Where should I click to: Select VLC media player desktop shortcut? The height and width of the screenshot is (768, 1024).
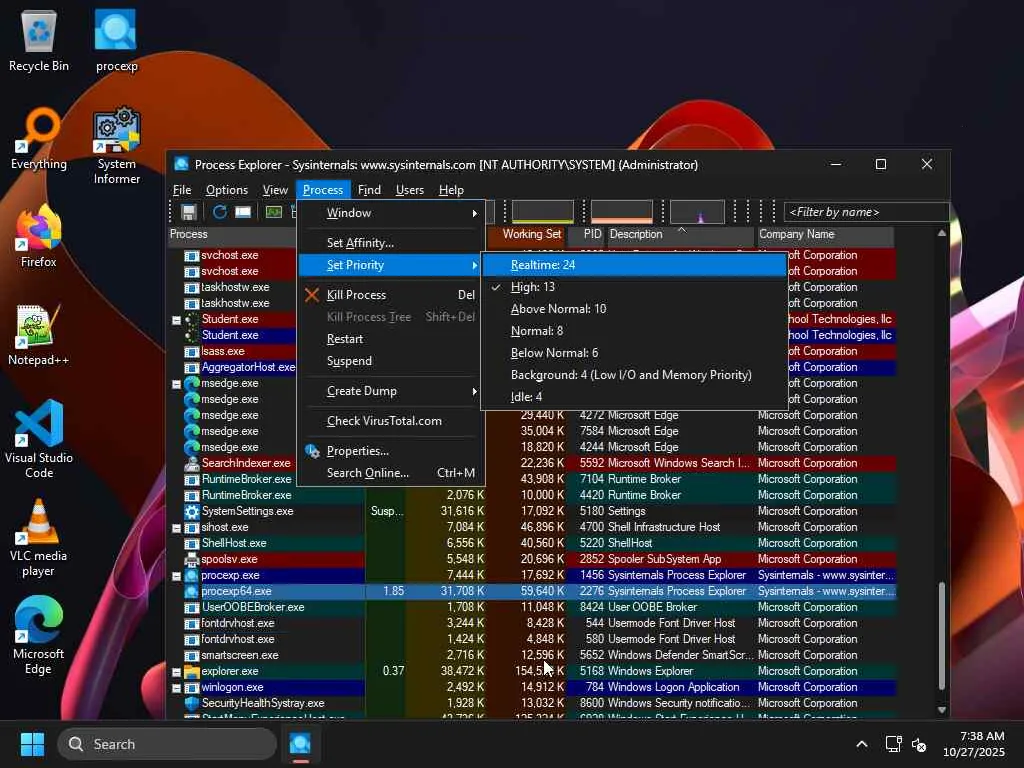tap(39, 538)
